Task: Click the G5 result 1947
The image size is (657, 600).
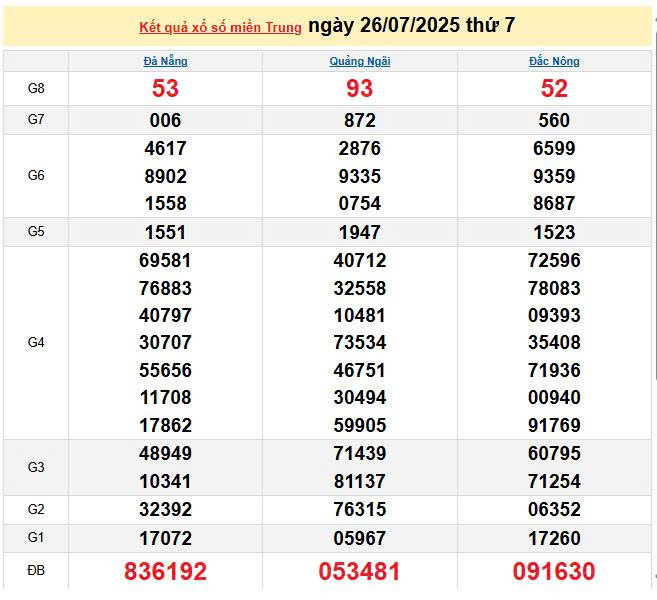Action: point(360,232)
